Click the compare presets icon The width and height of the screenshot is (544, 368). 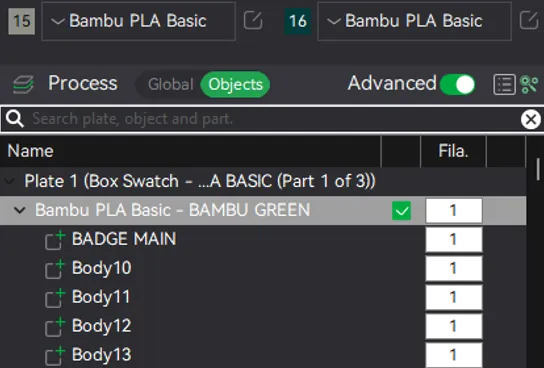click(x=529, y=84)
